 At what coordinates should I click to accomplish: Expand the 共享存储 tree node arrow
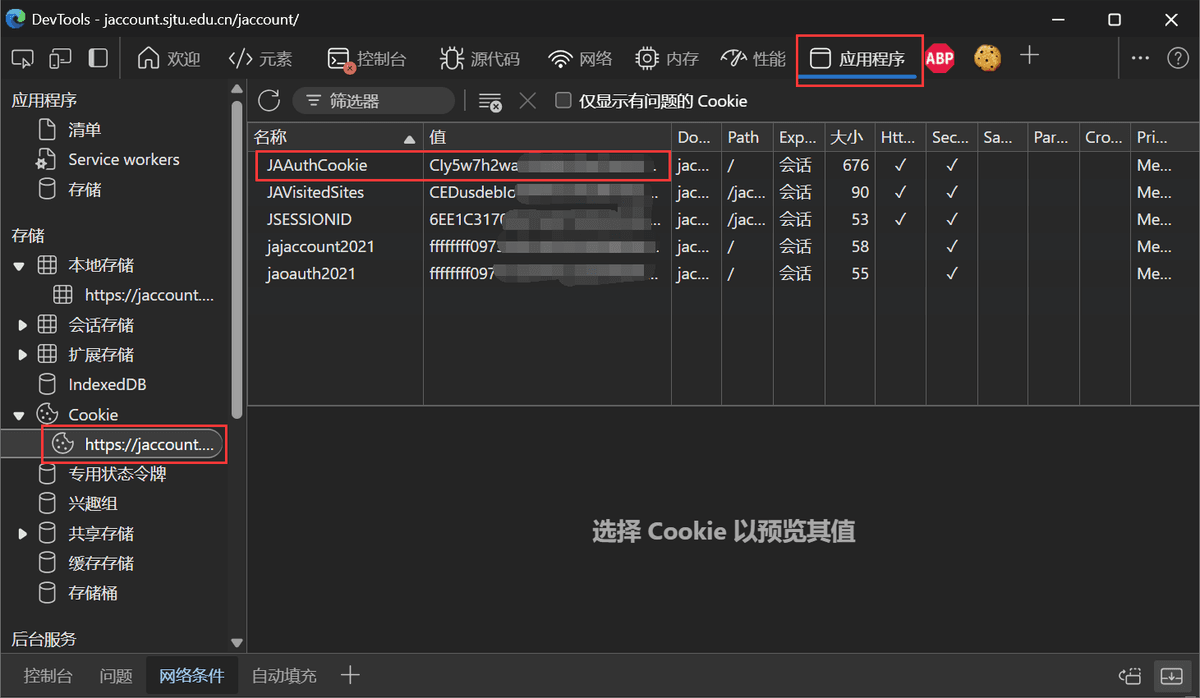click(22, 534)
